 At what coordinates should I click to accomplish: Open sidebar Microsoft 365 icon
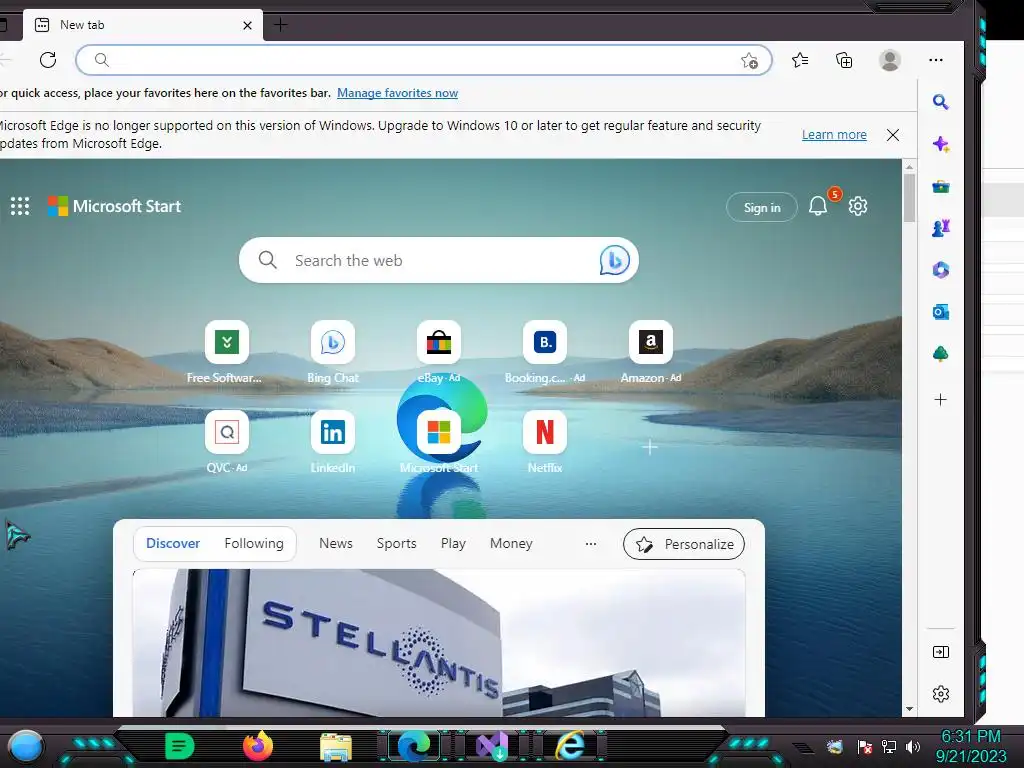click(x=940, y=270)
